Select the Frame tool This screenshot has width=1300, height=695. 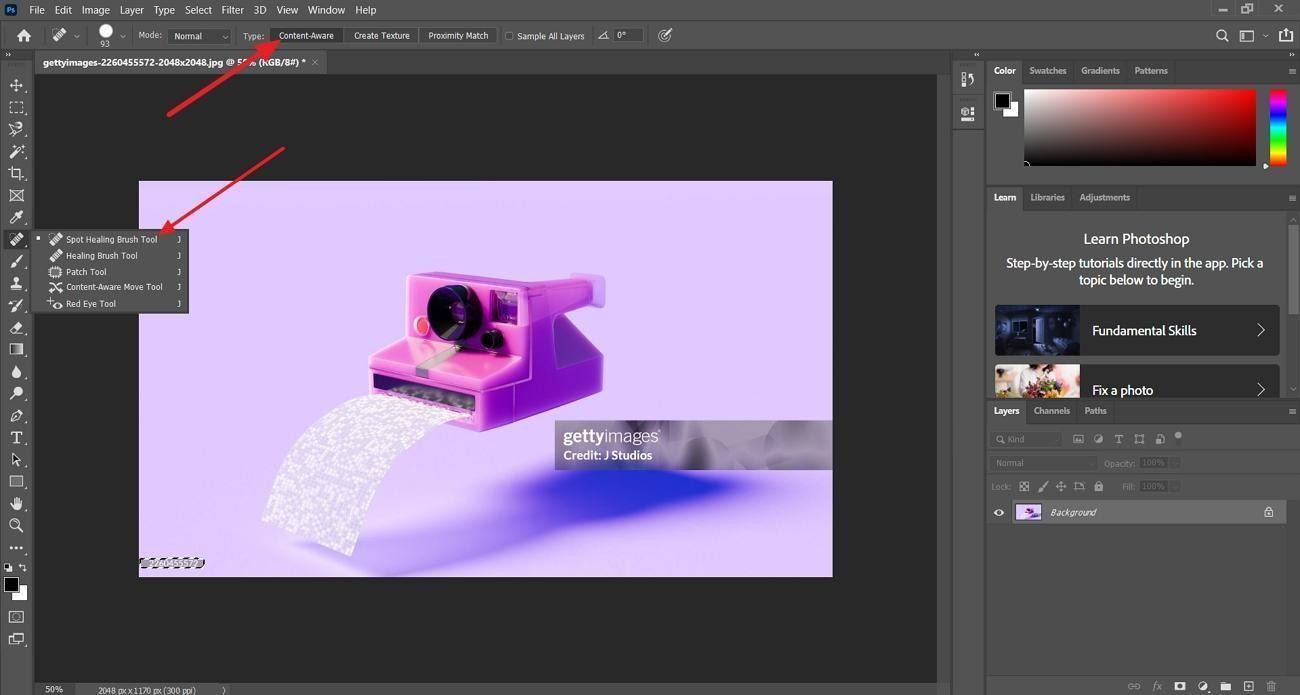point(16,196)
